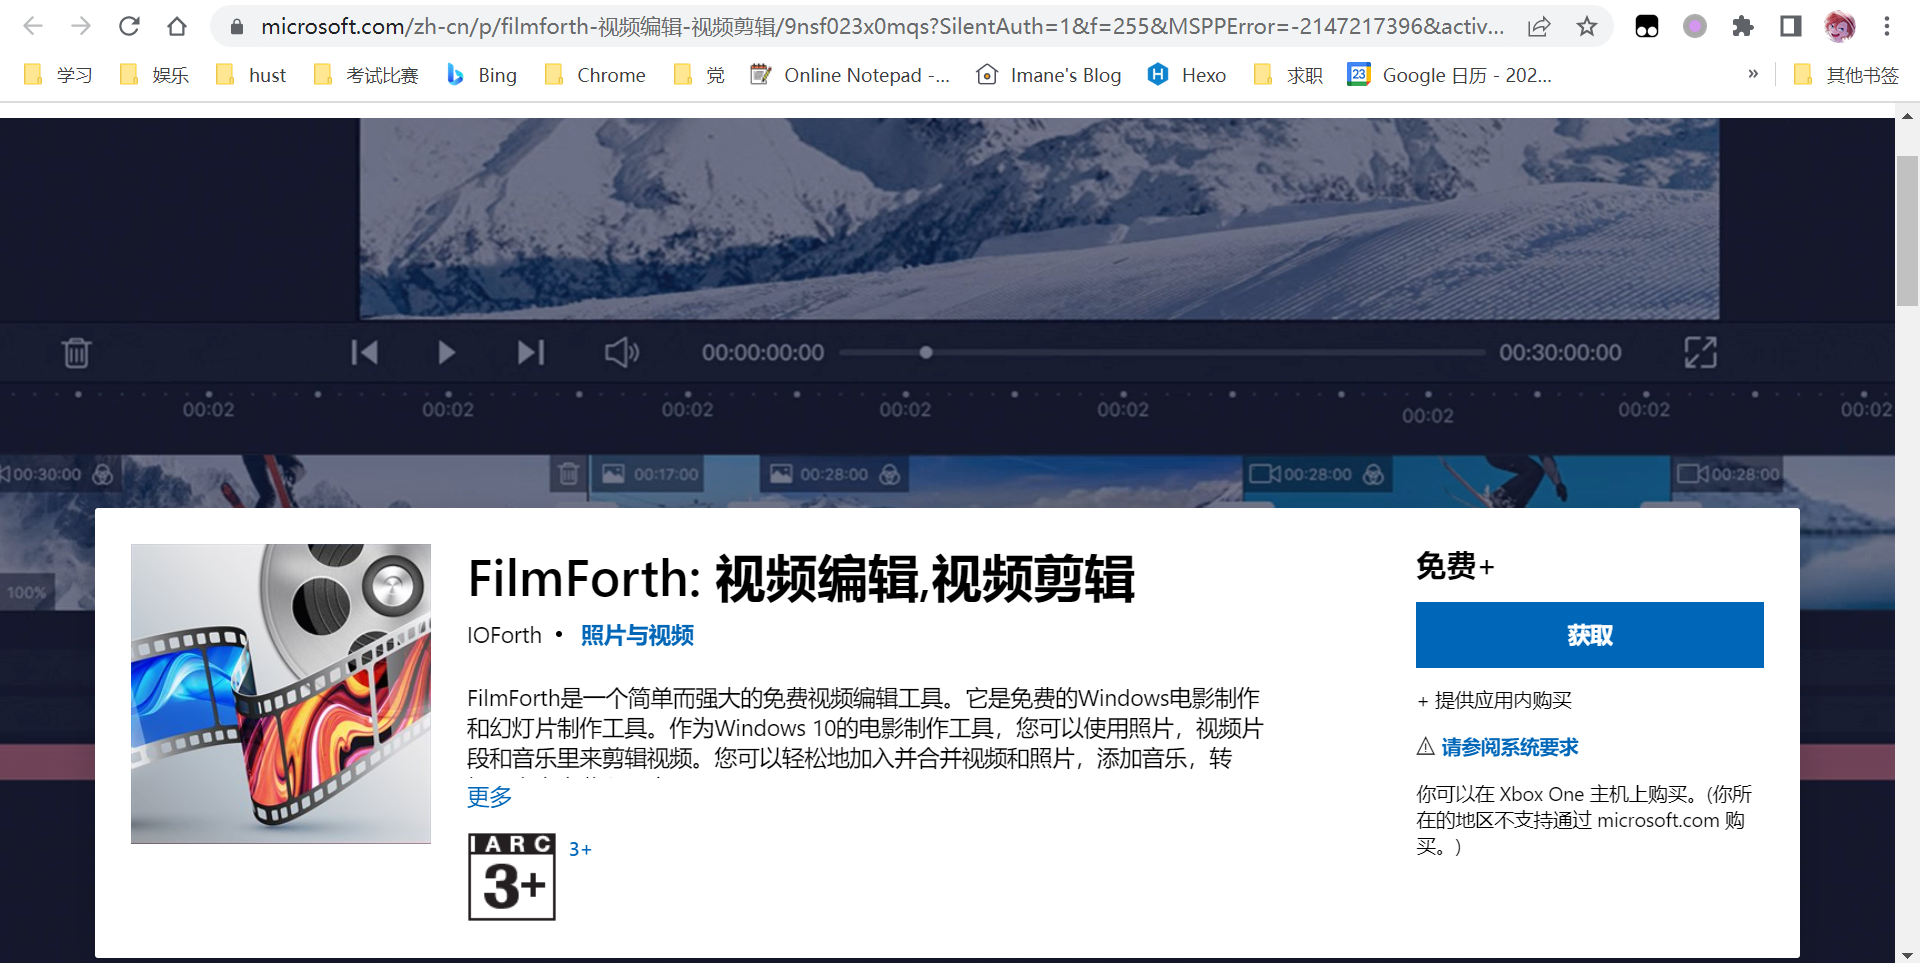Open the Google 日历 bookmark
This screenshot has width=1920, height=963.
[1450, 75]
